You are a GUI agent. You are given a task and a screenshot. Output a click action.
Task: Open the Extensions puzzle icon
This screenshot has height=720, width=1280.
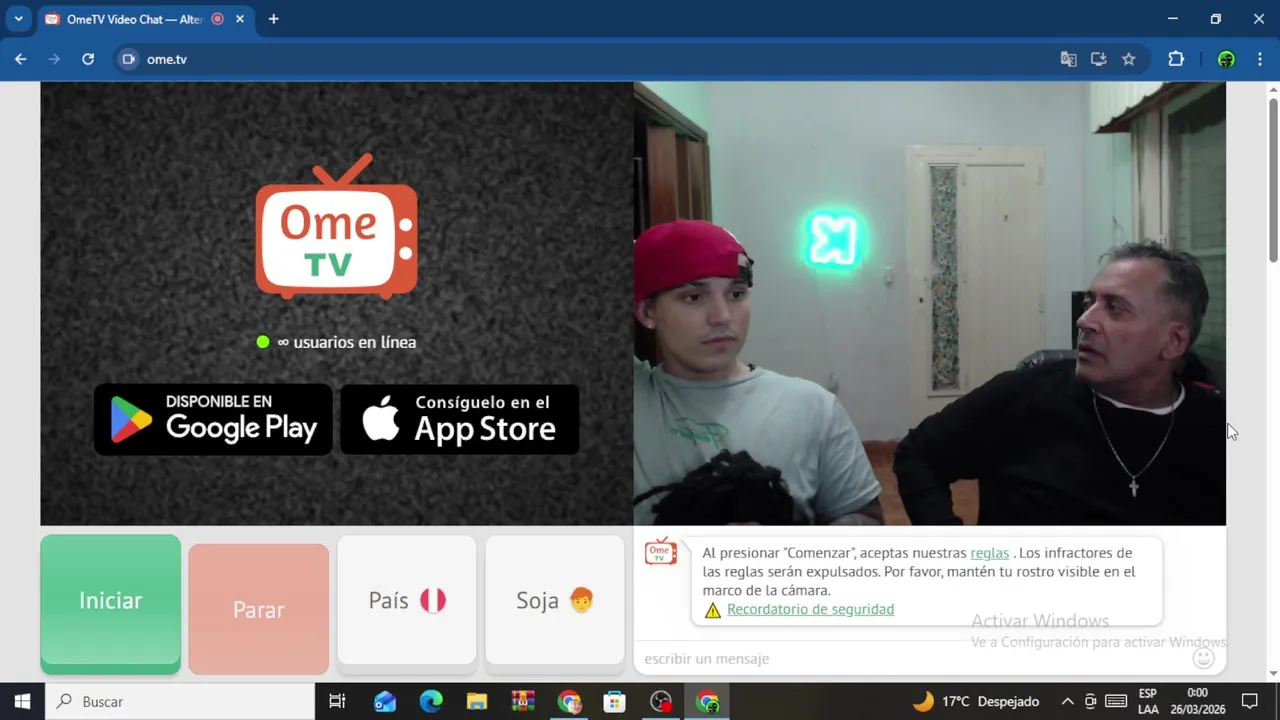(x=1176, y=59)
